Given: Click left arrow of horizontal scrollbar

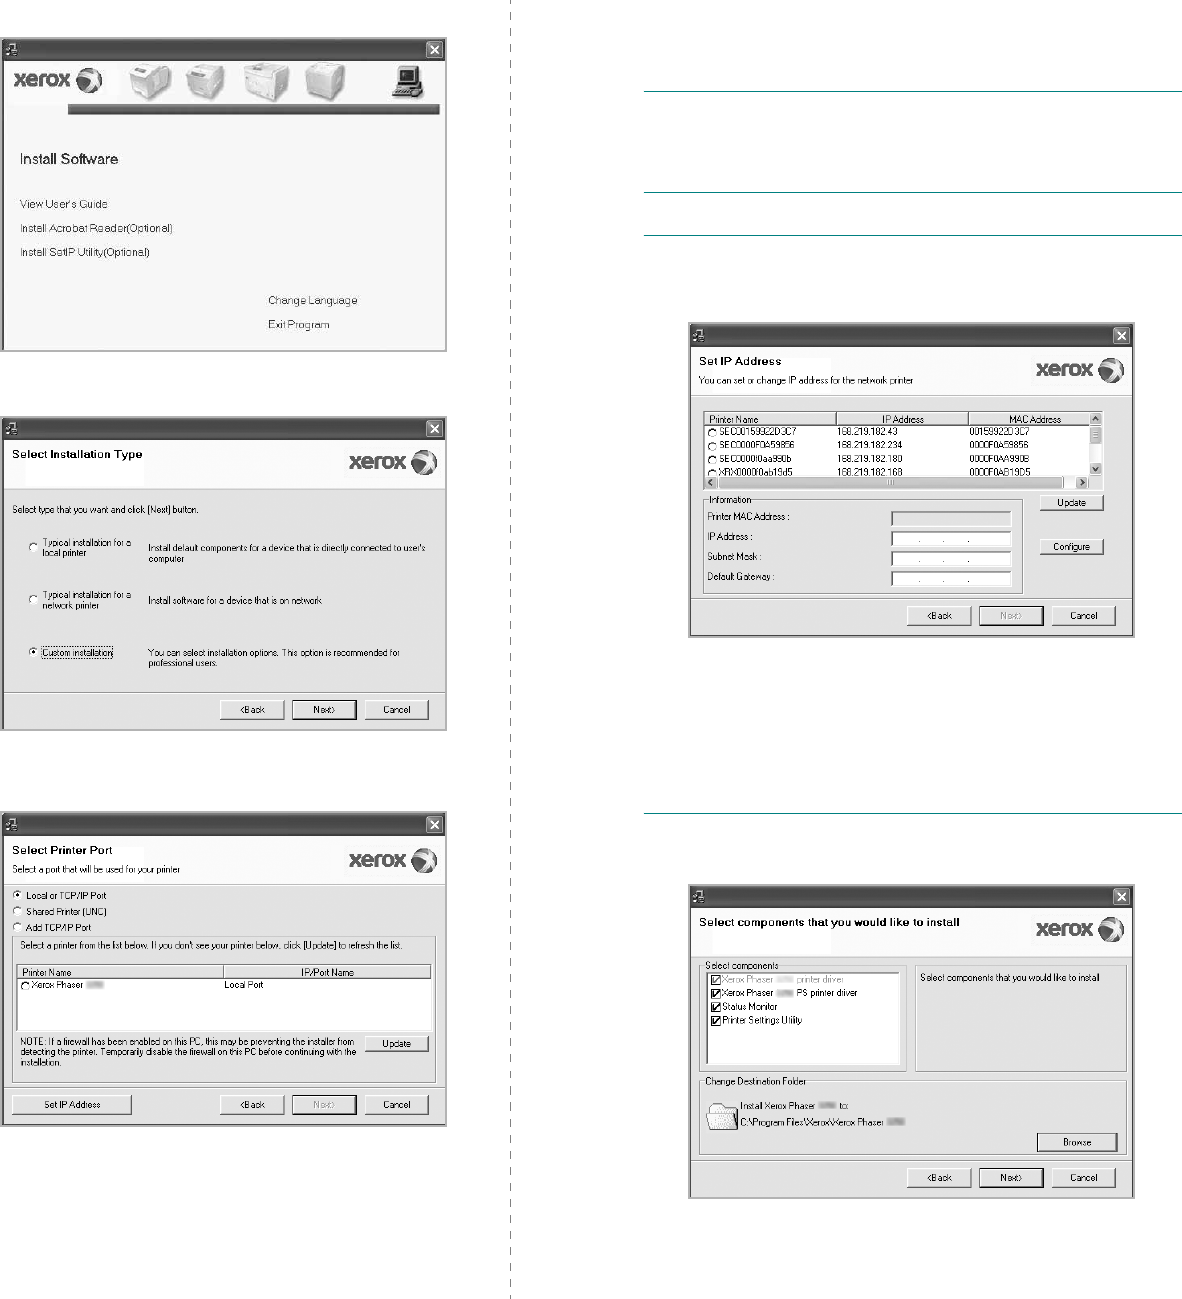Looking at the screenshot, I should tap(711, 483).
